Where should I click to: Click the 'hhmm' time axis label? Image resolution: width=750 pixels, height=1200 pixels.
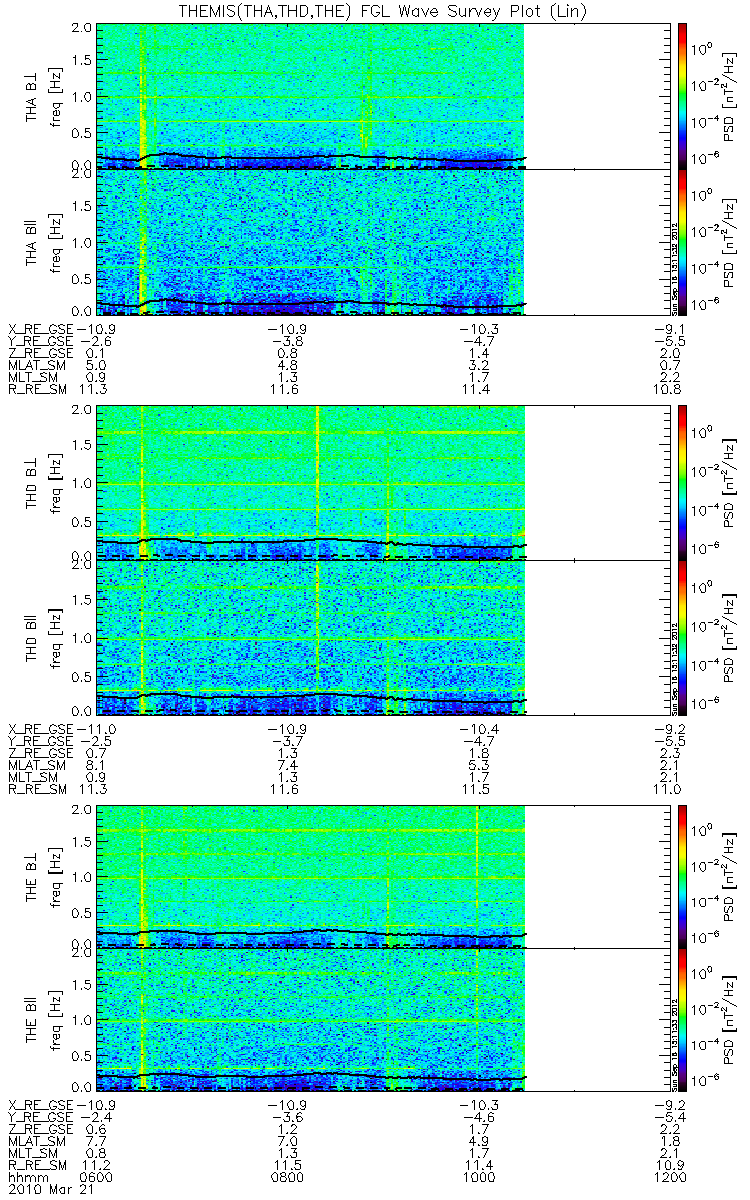[26, 1179]
